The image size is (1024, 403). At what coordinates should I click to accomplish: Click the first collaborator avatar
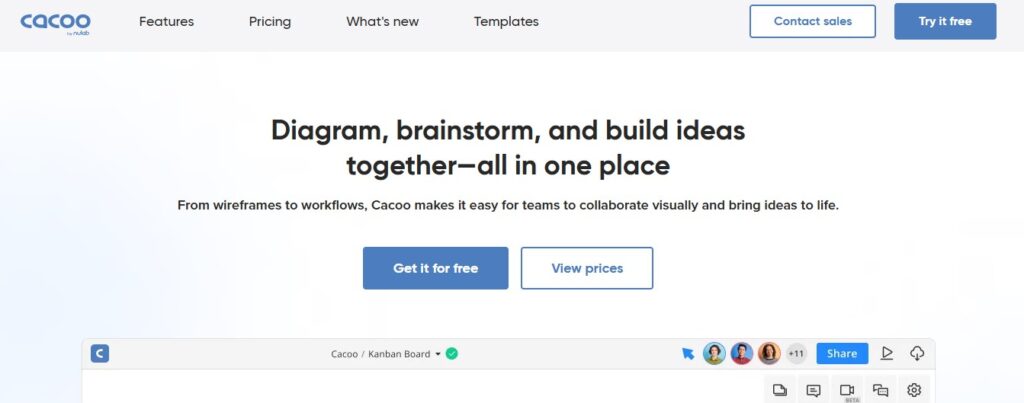tap(714, 353)
